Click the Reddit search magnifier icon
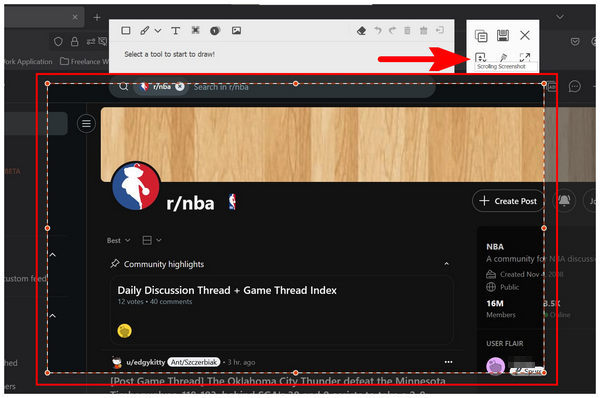This screenshot has width=600, height=398. (123, 86)
